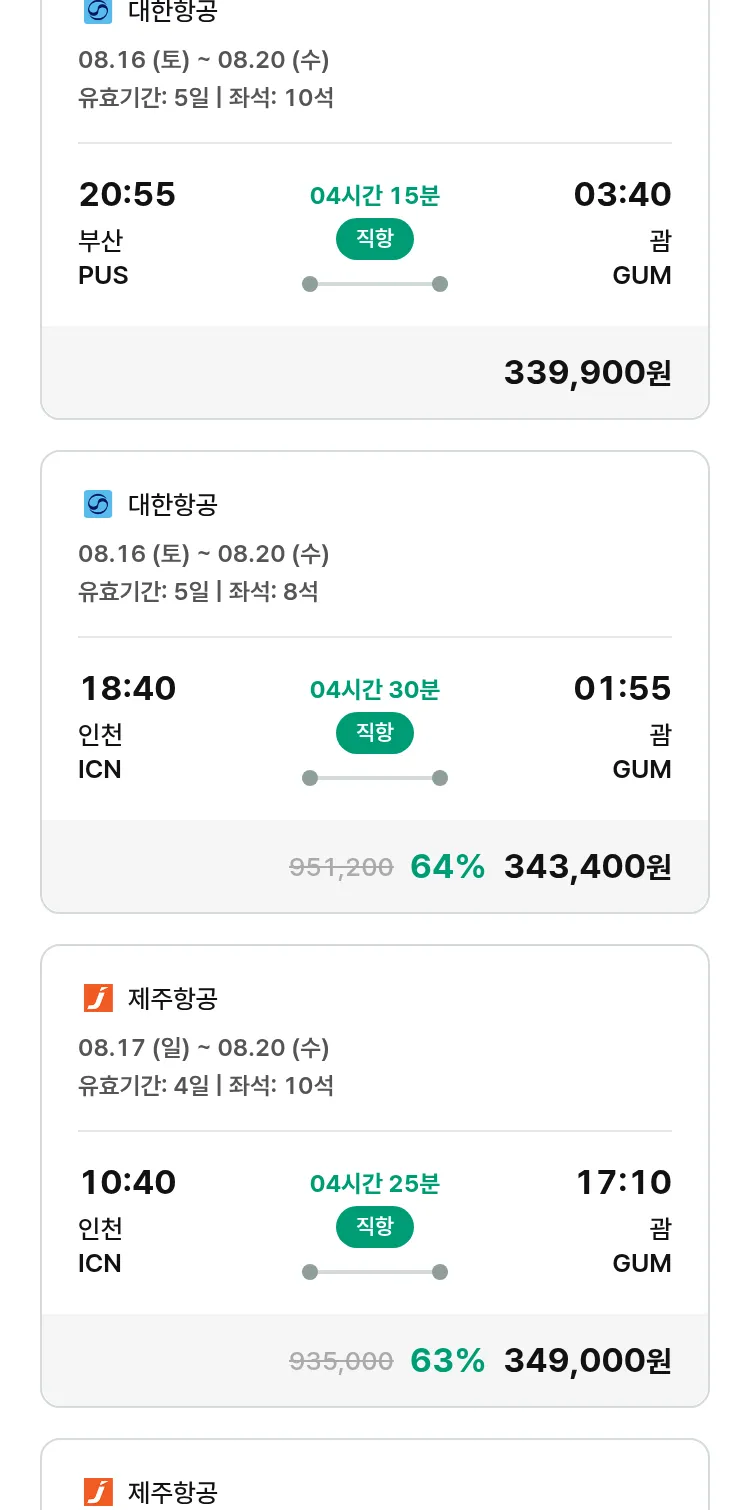Tap 직항 badge on the 10:40 Incheon flight
The width and height of the screenshot is (750, 1510).
pyautogui.click(x=374, y=1227)
